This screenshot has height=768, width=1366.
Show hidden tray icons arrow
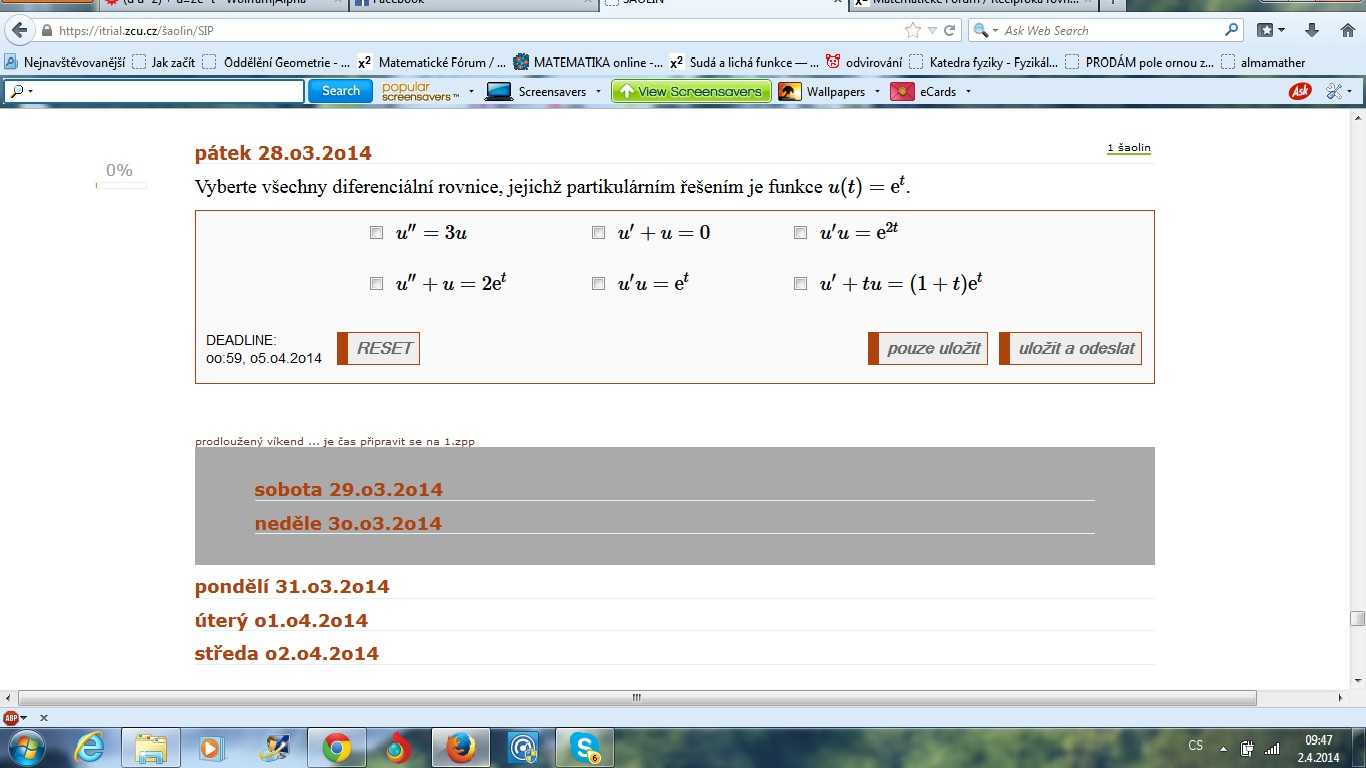[x=1223, y=748]
